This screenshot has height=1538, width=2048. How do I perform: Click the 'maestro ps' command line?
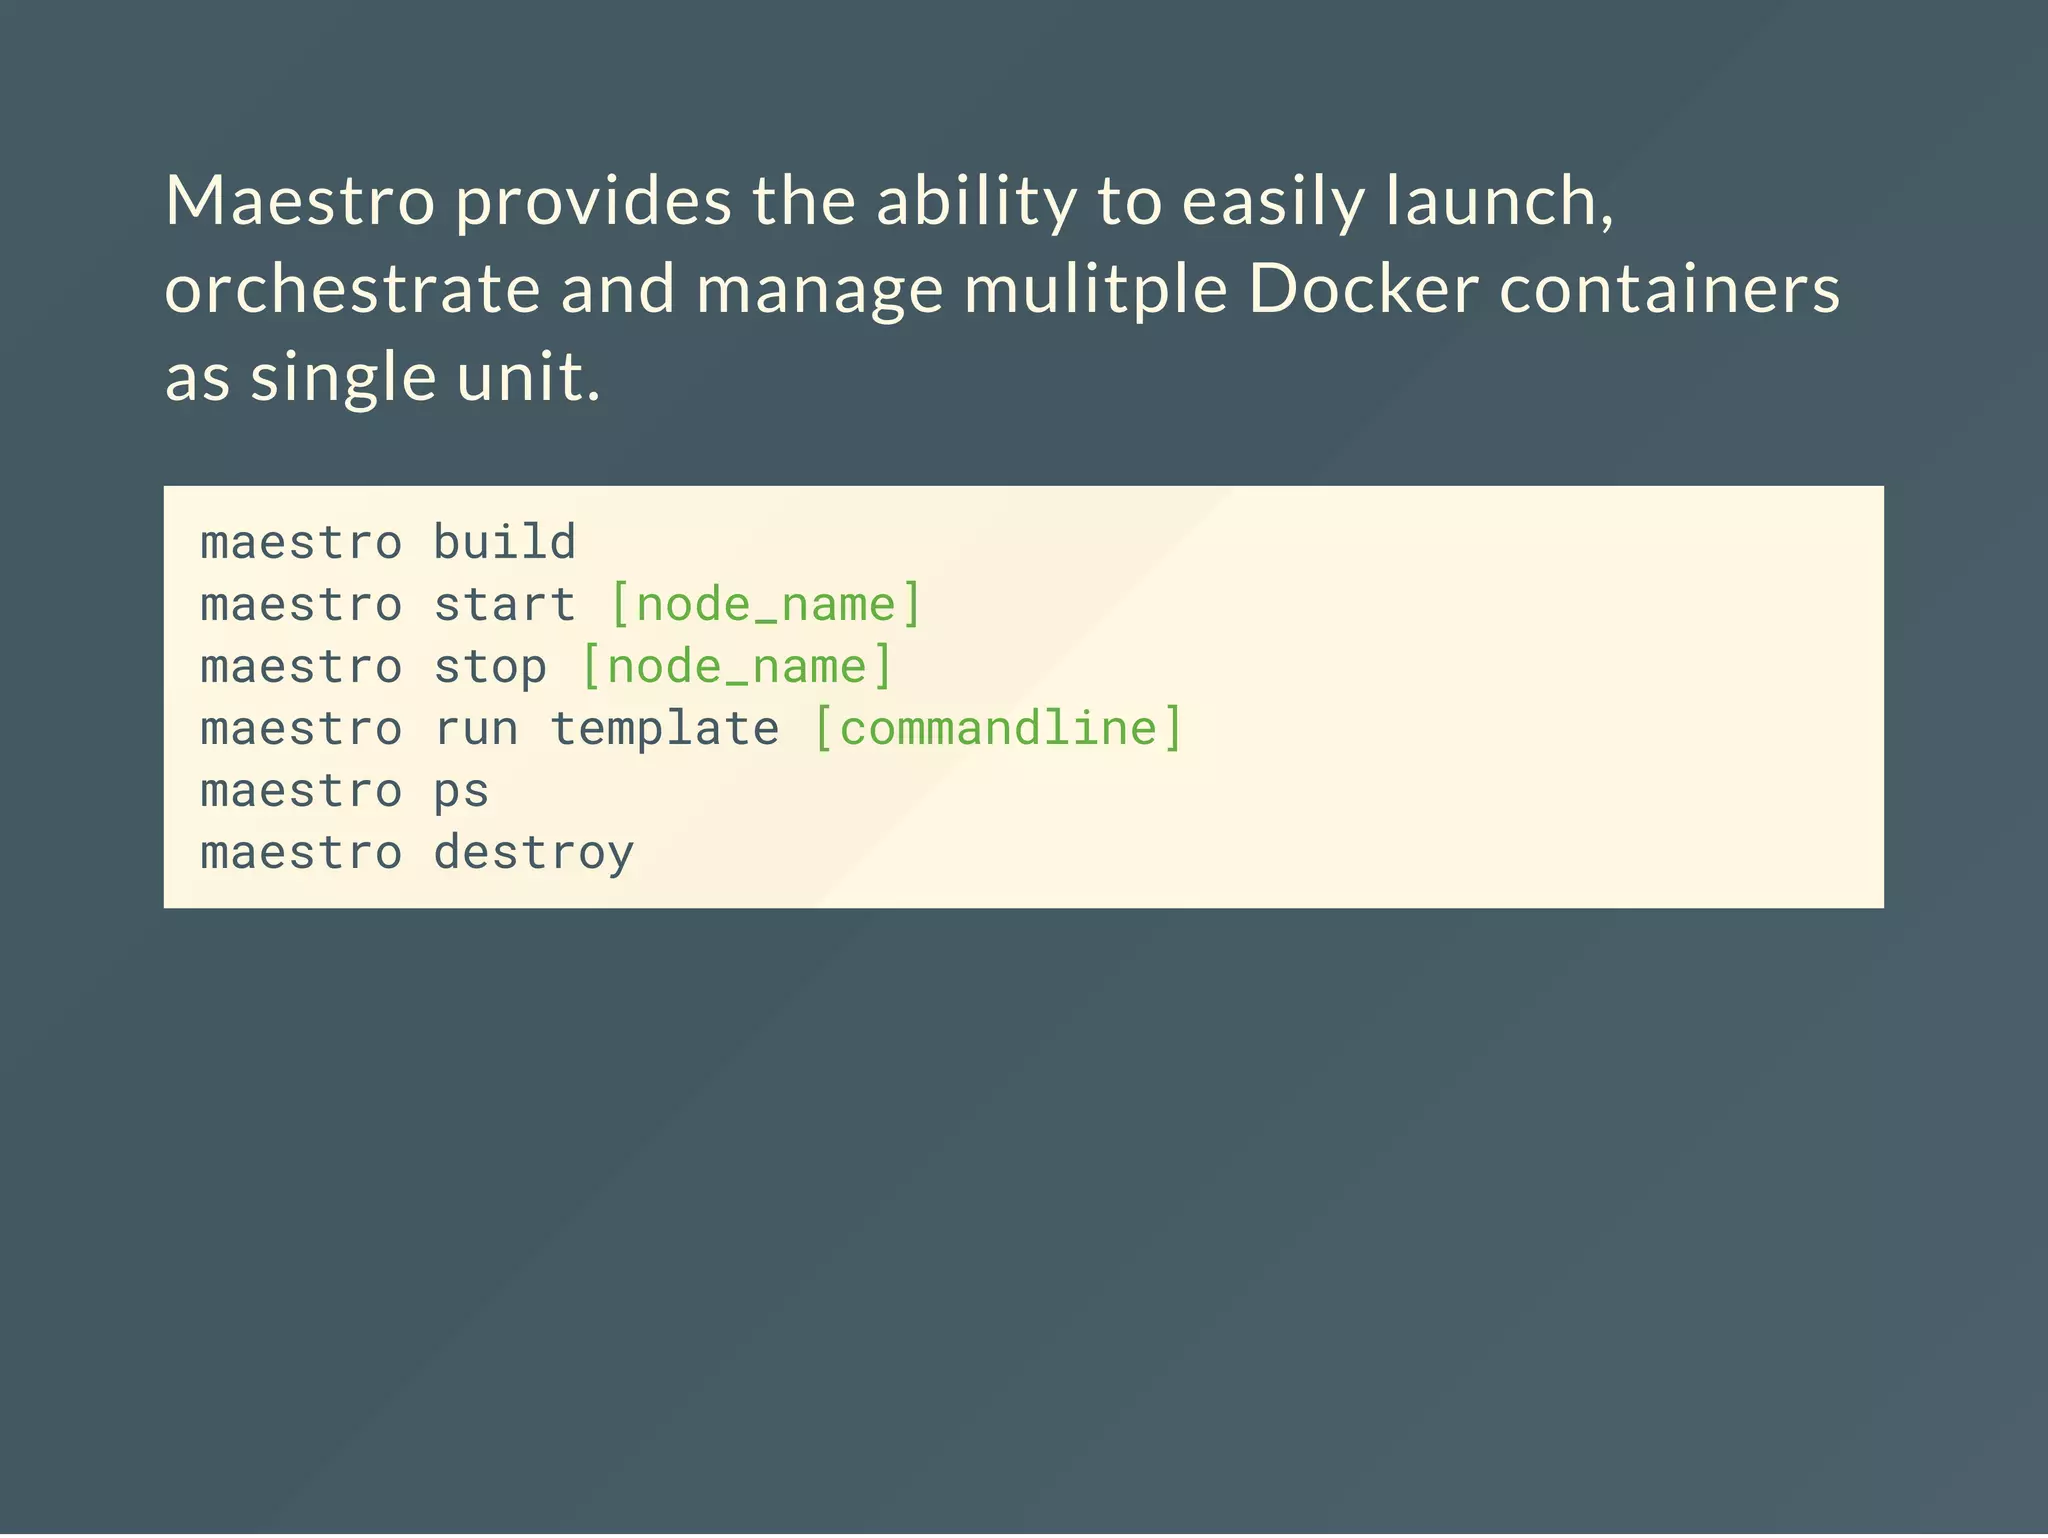[345, 792]
